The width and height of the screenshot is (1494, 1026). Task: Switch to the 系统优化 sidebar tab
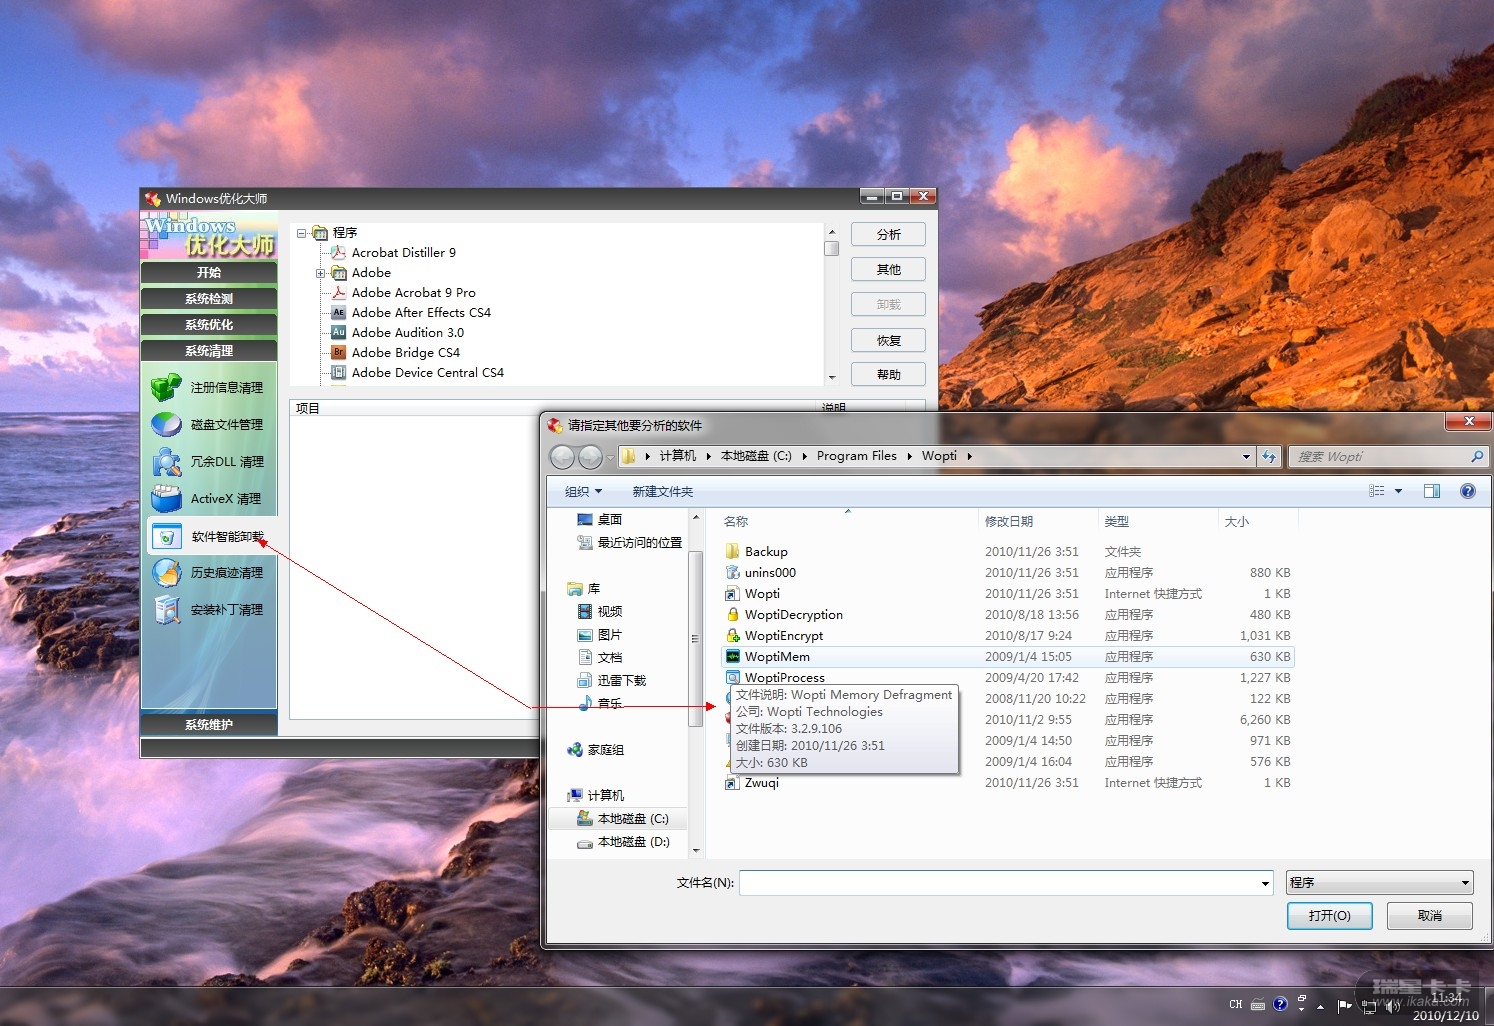pos(209,325)
